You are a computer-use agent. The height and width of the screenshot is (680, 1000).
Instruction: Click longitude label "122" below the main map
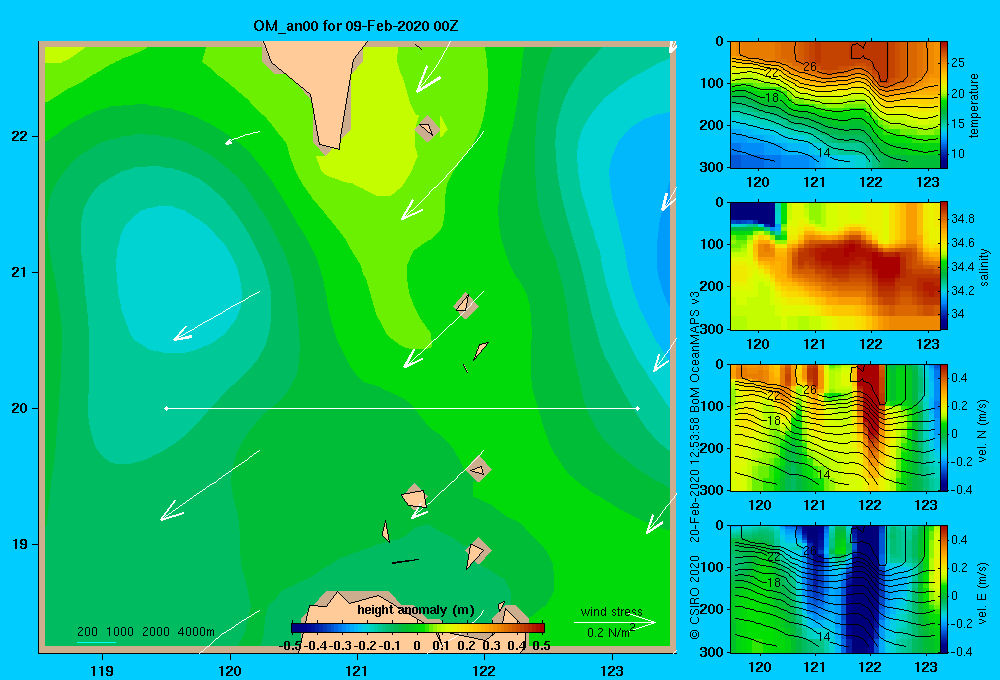pyautogui.click(x=484, y=670)
